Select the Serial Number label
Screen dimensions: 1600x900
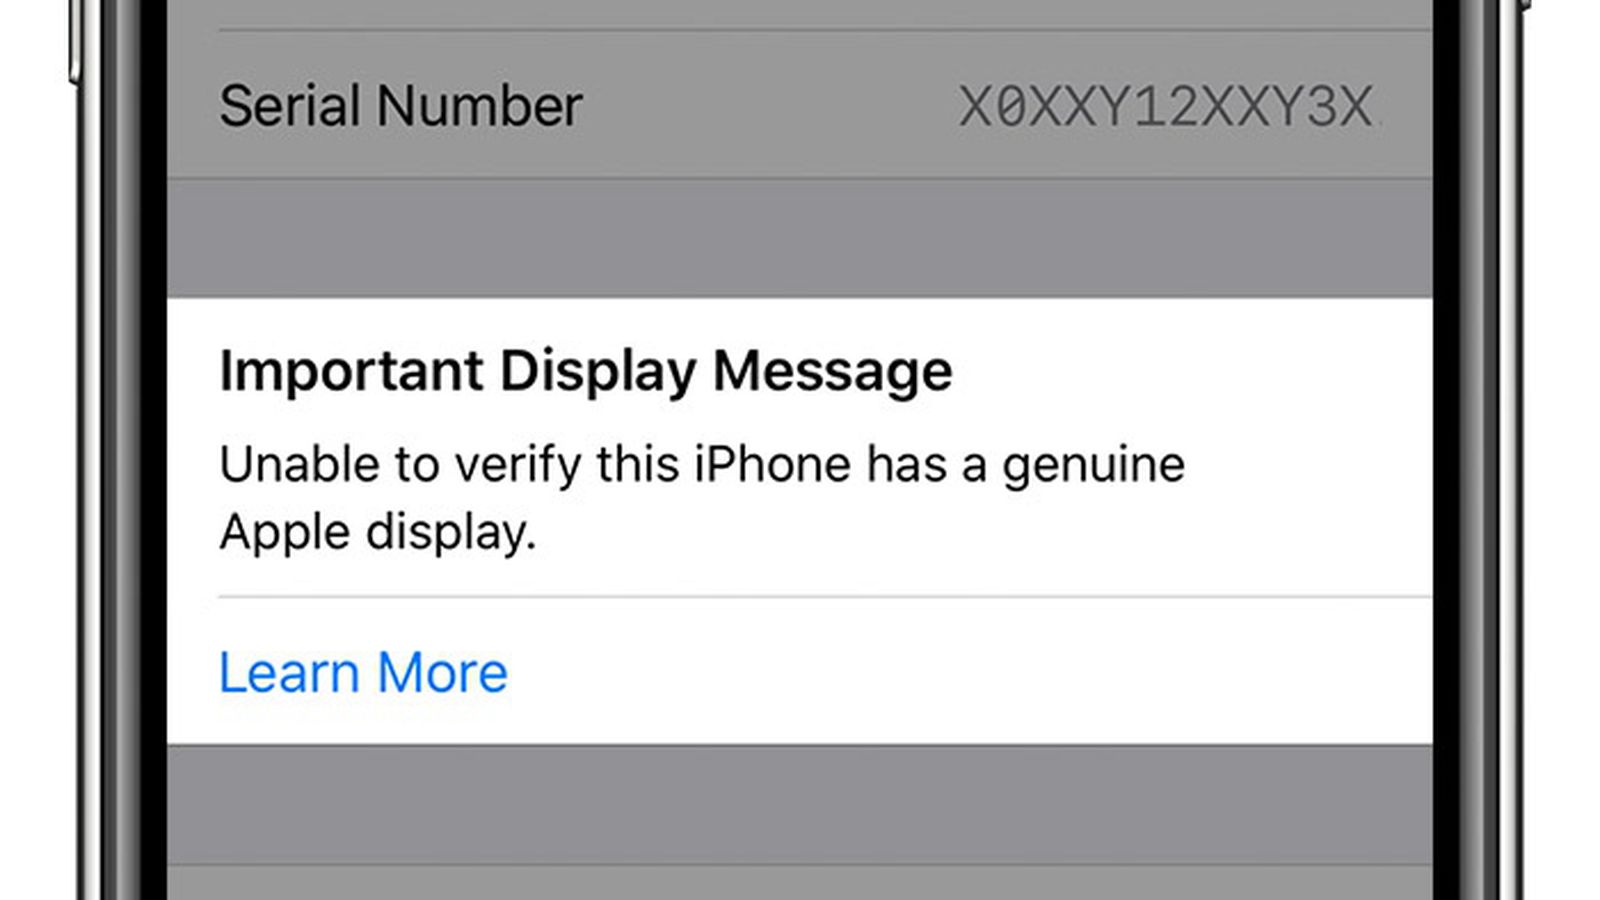click(x=400, y=106)
